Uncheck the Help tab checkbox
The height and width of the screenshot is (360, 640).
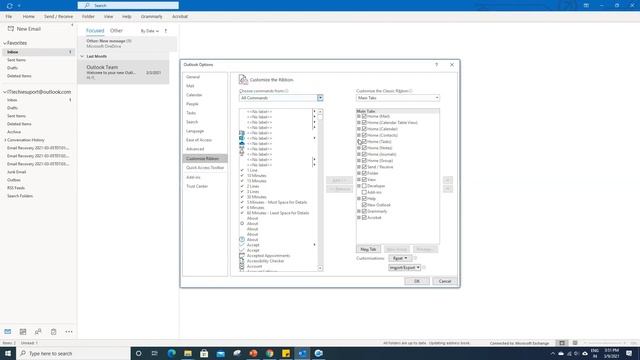[364, 198]
